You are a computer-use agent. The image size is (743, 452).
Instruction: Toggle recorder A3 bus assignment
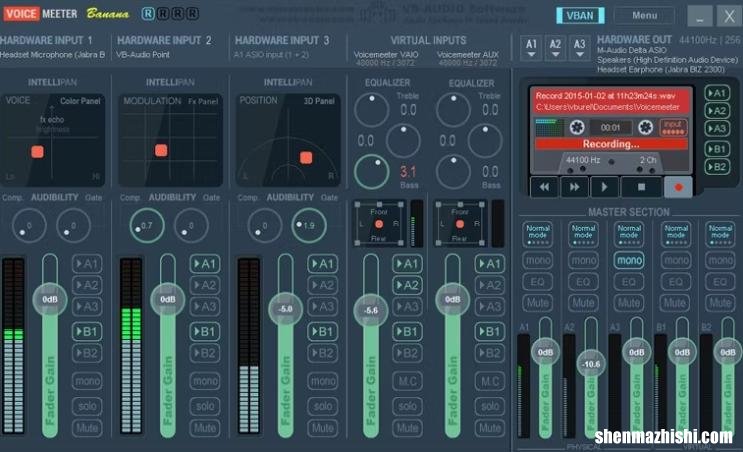(717, 128)
